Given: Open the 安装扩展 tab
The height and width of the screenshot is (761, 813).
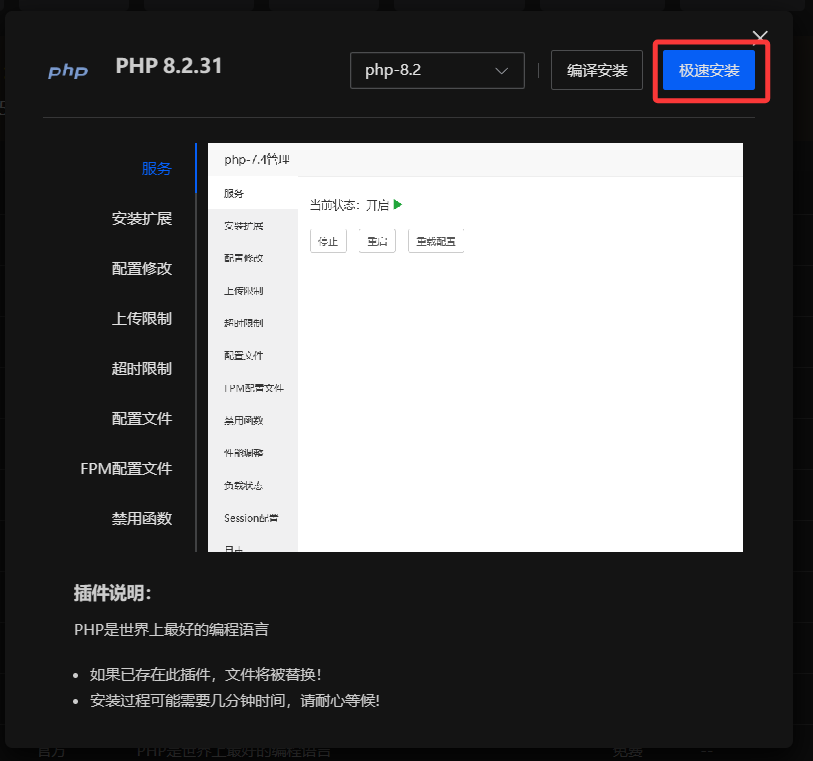Looking at the screenshot, I should click(x=142, y=218).
